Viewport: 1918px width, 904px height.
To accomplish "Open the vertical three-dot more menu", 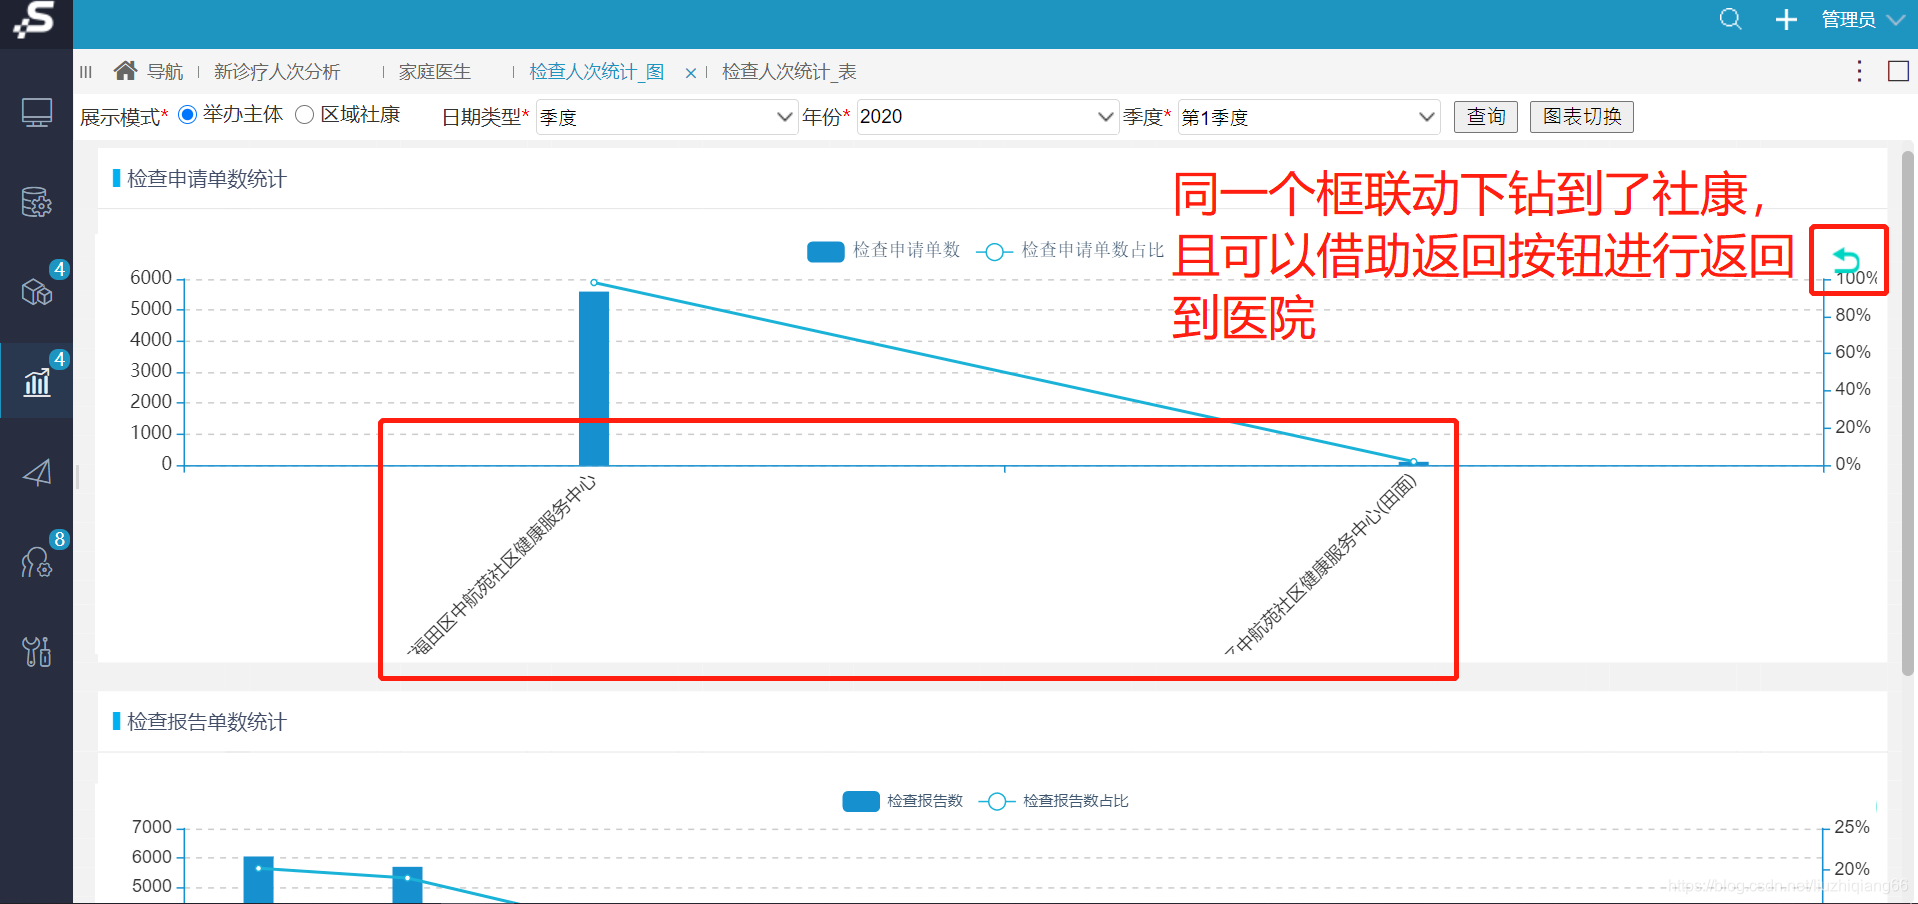I will [1859, 71].
